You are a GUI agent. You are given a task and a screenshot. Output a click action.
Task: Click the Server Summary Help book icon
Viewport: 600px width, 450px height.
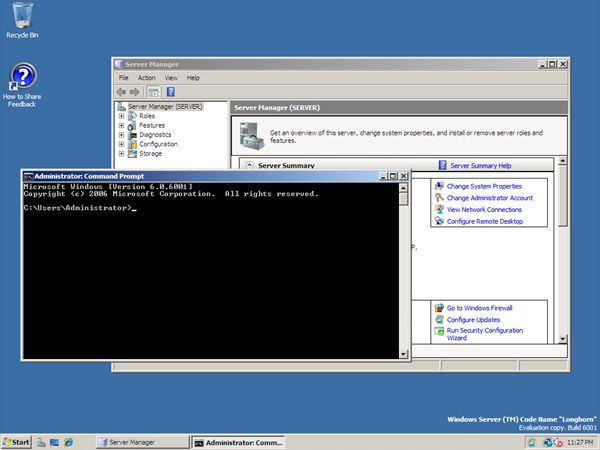[x=442, y=165]
